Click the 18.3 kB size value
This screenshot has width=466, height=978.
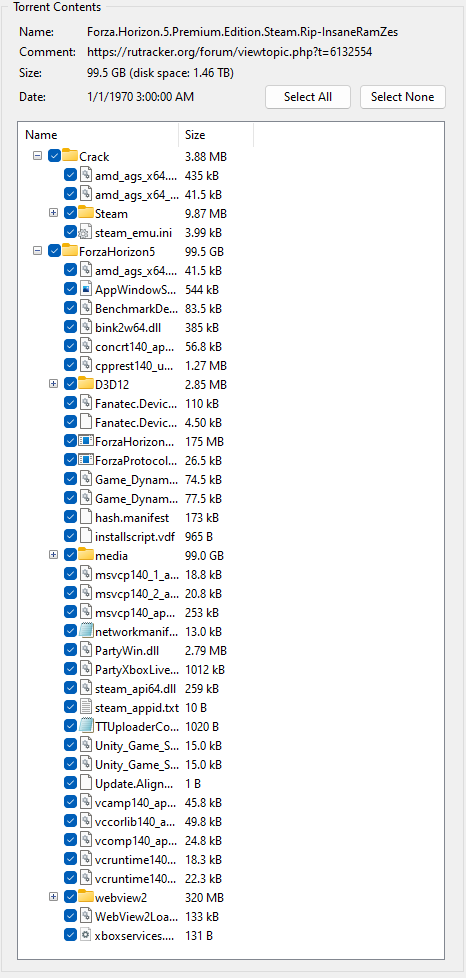point(203,859)
